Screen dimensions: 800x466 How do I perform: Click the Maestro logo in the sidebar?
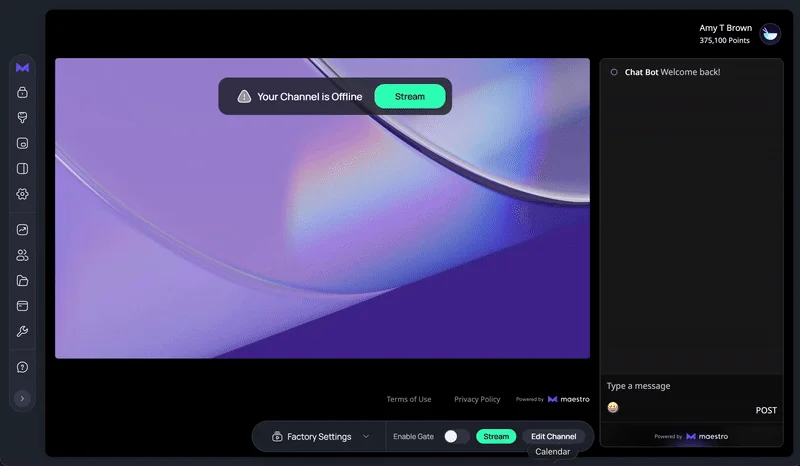(22, 67)
